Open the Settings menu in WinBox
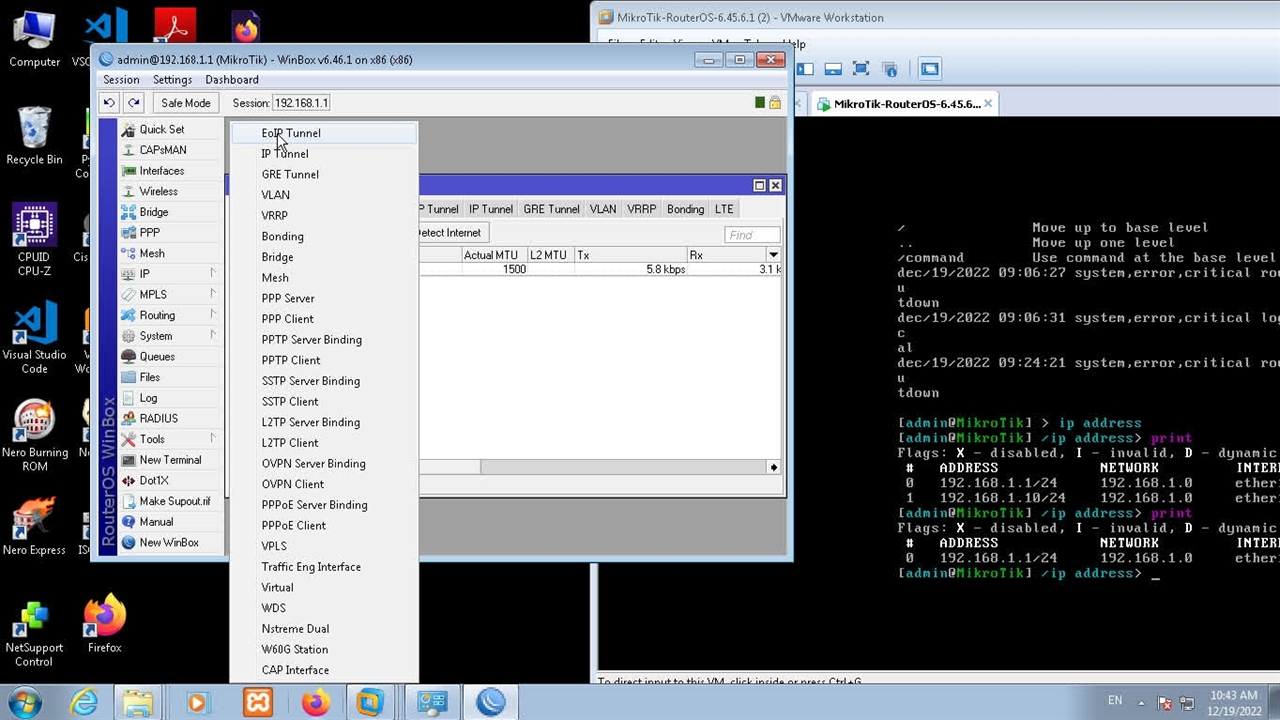1280x720 pixels. 172,80
